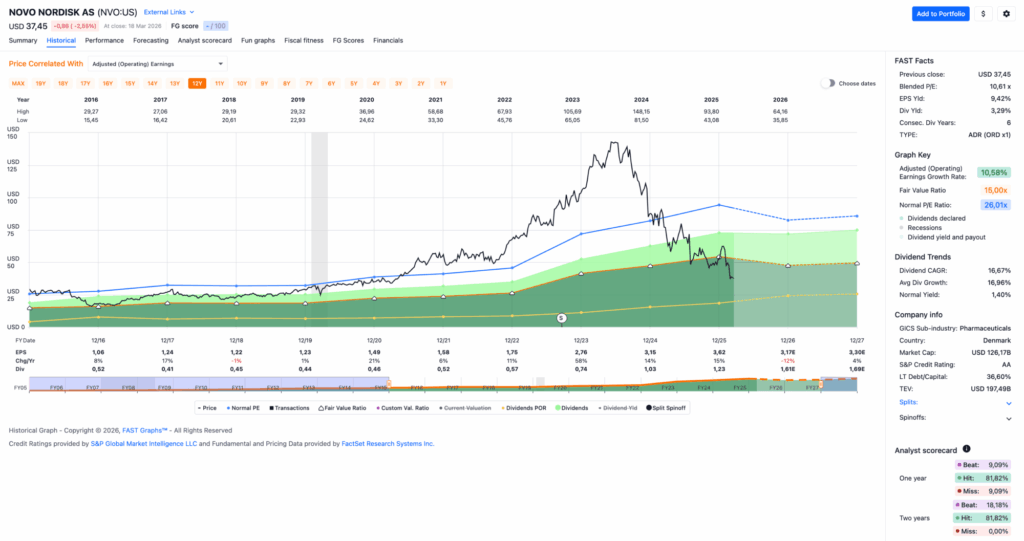
Task: Open the FAST Graphs copyright link
Action: 145,431
